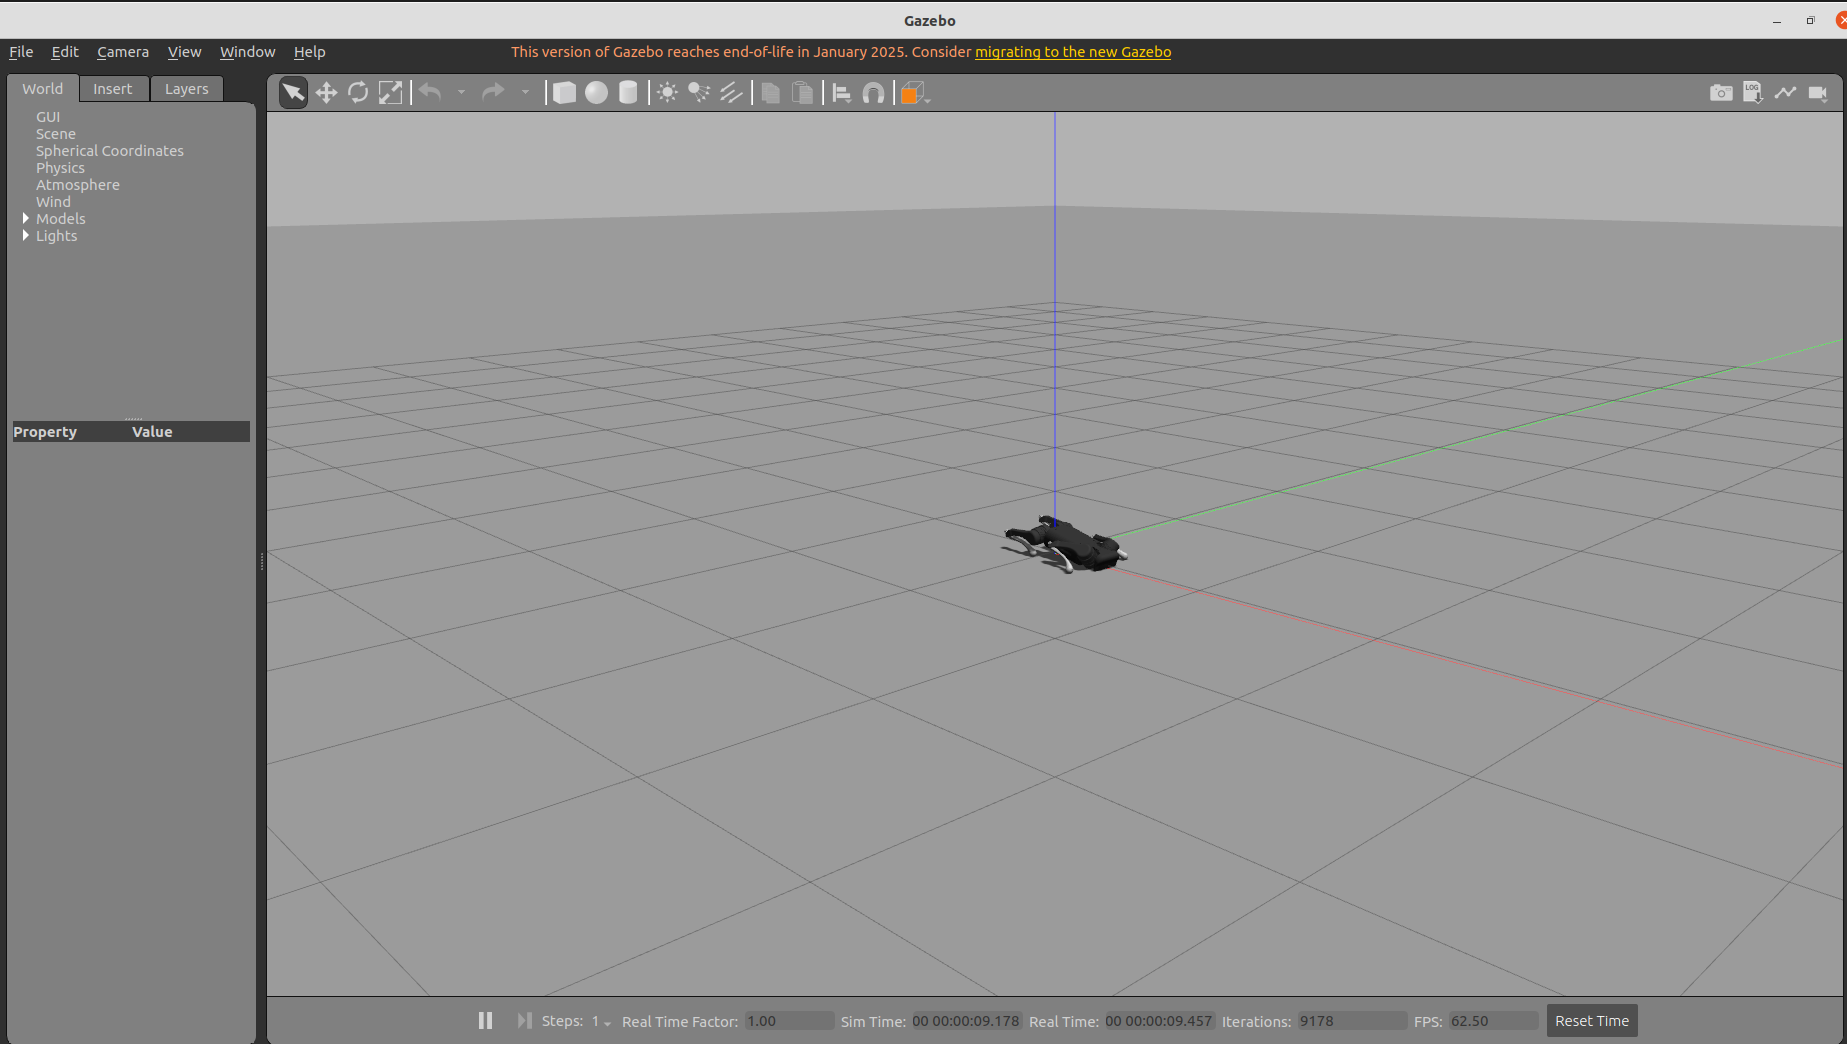Click the Real Time value field
Screen dimensions: 1847x1044
pyautogui.click(x=1159, y=1021)
